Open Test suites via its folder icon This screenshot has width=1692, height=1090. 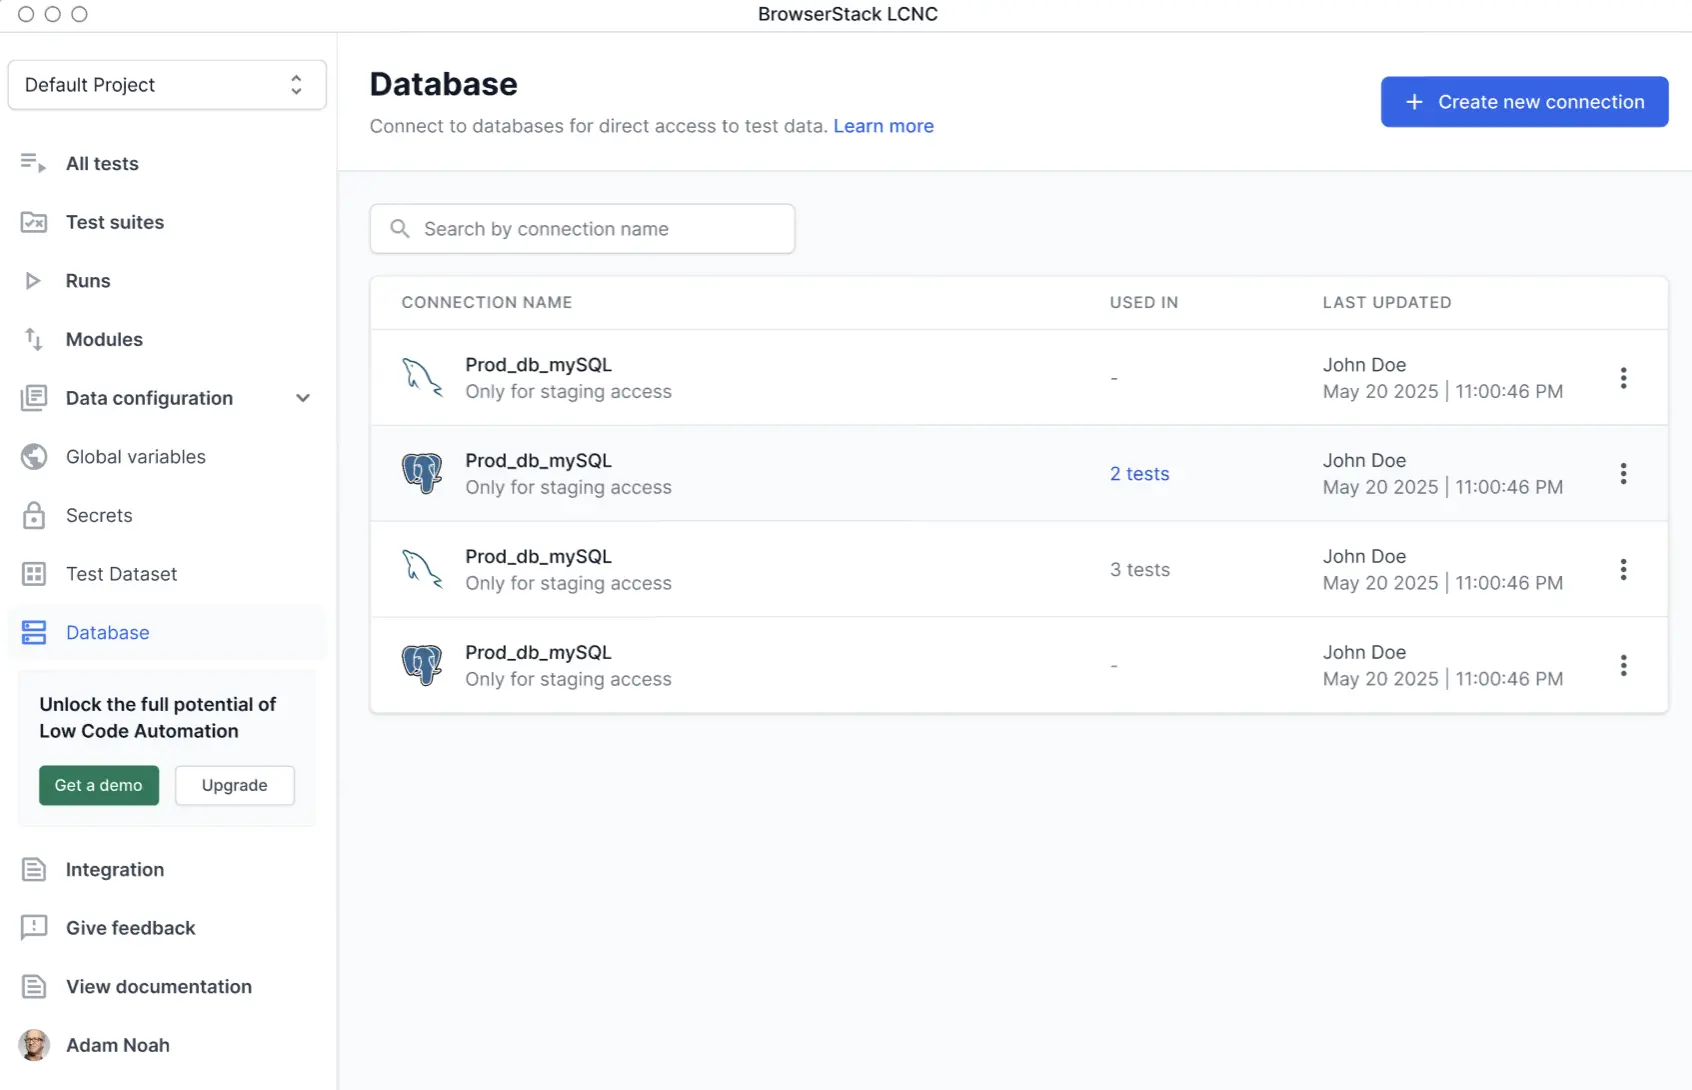pyautogui.click(x=33, y=222)
